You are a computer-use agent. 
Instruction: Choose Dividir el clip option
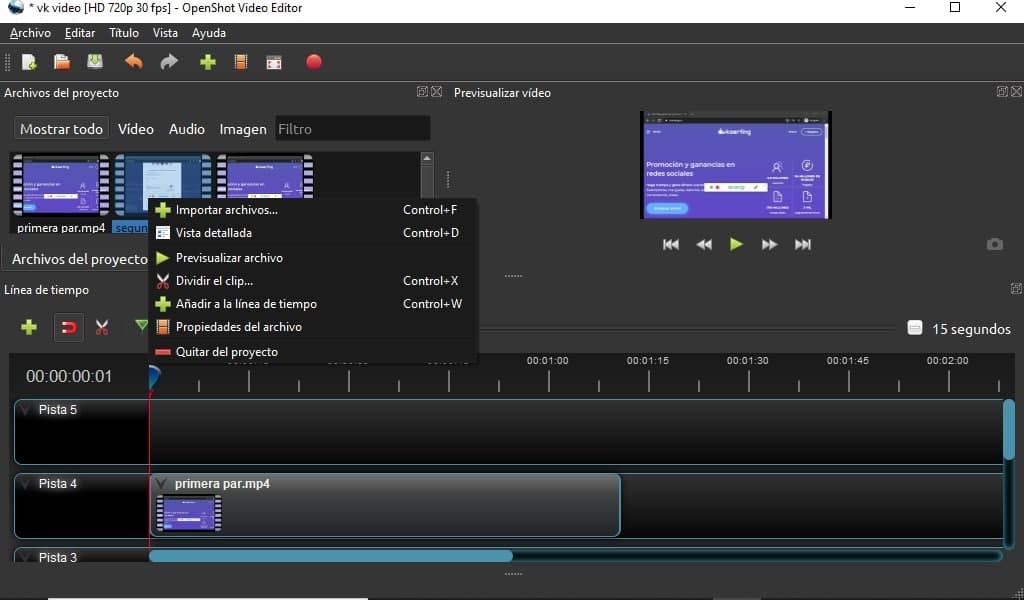click(313, 281)
